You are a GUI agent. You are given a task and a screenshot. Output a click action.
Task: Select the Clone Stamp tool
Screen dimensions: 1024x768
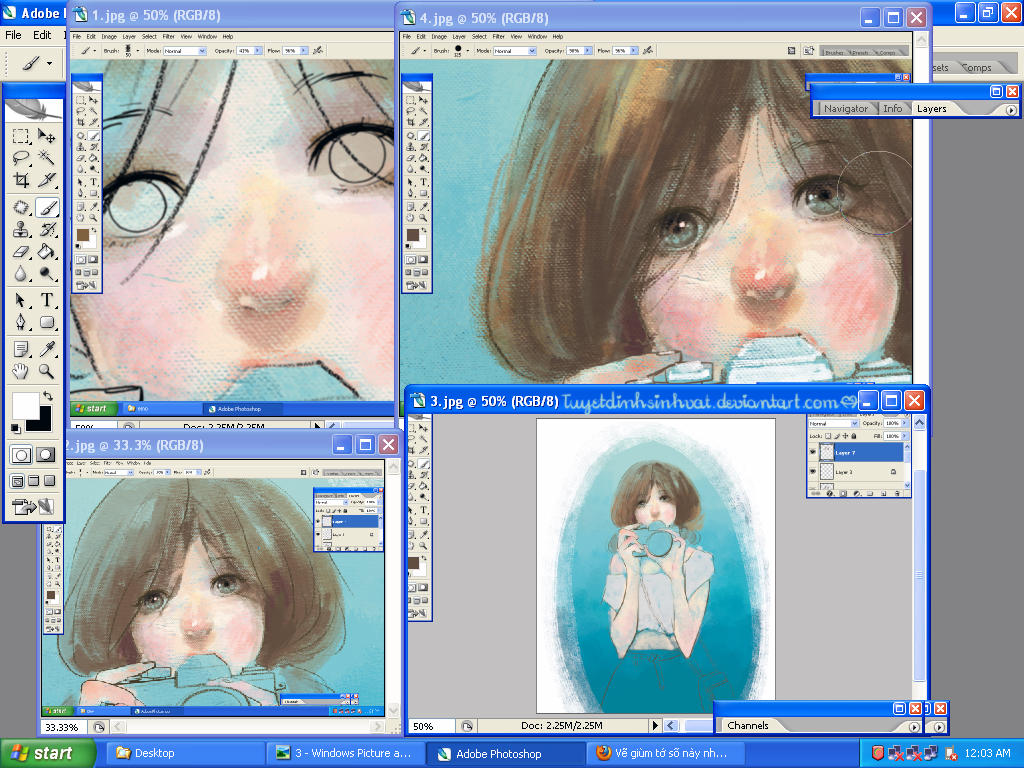[20, 230]
